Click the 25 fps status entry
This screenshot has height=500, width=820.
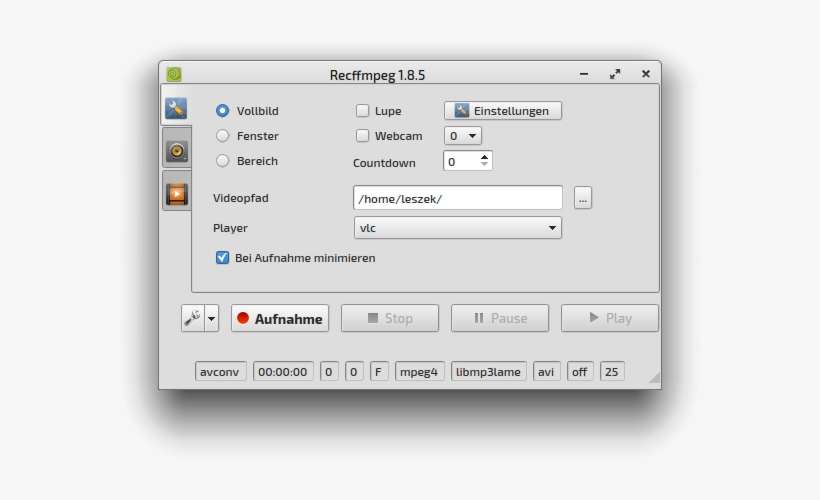click(612, 371)
